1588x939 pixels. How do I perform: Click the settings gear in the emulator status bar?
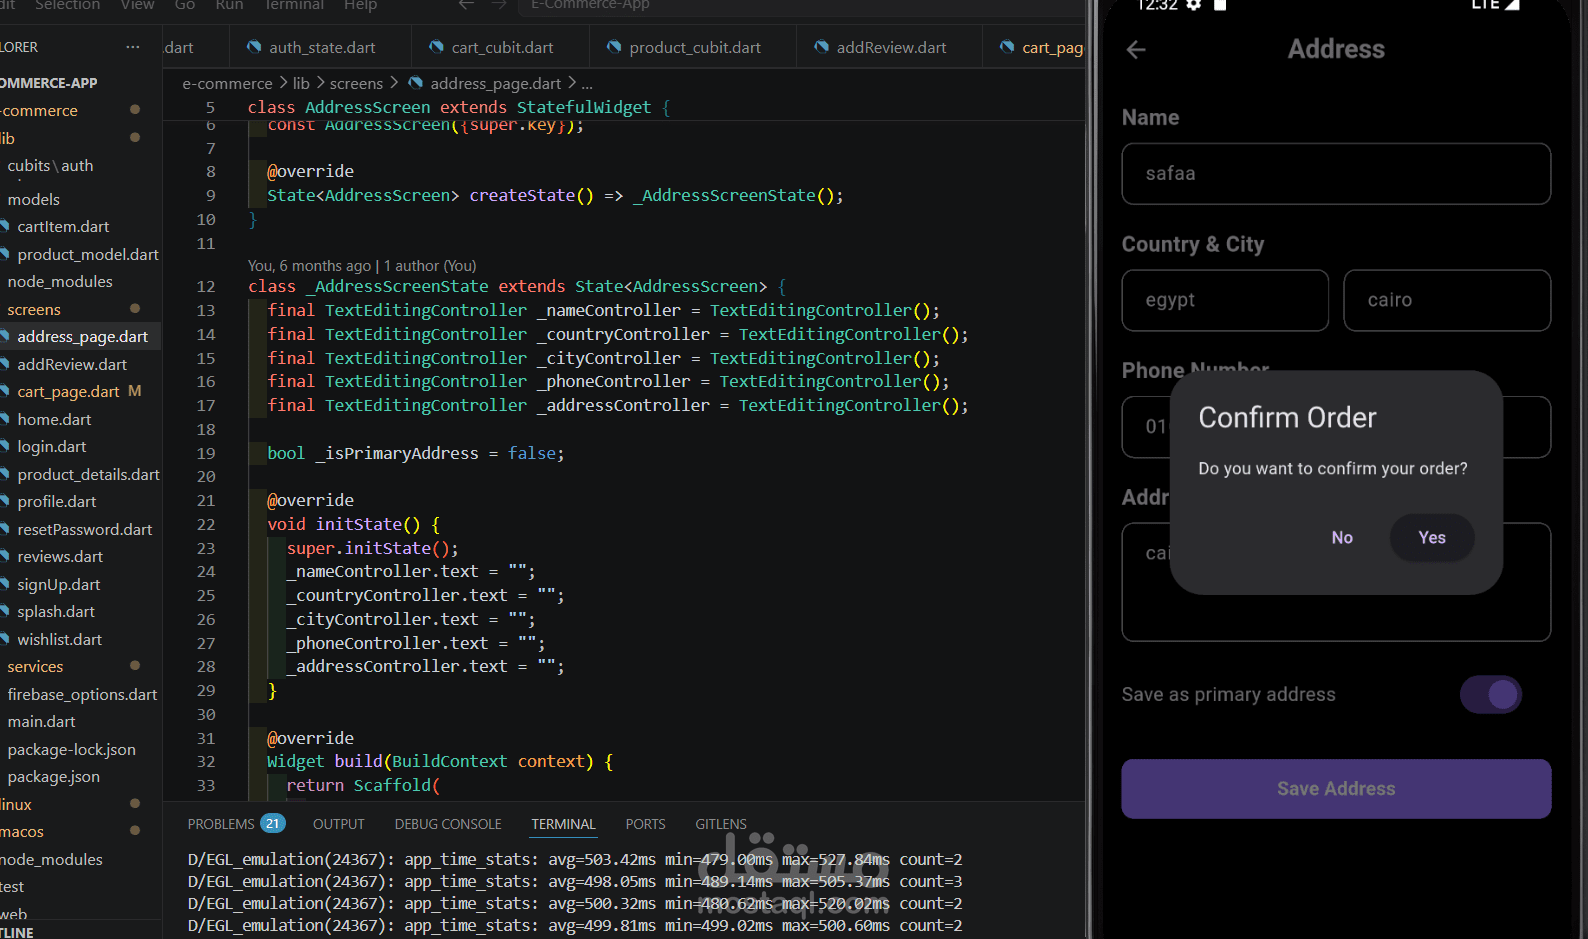point(1193,5)
